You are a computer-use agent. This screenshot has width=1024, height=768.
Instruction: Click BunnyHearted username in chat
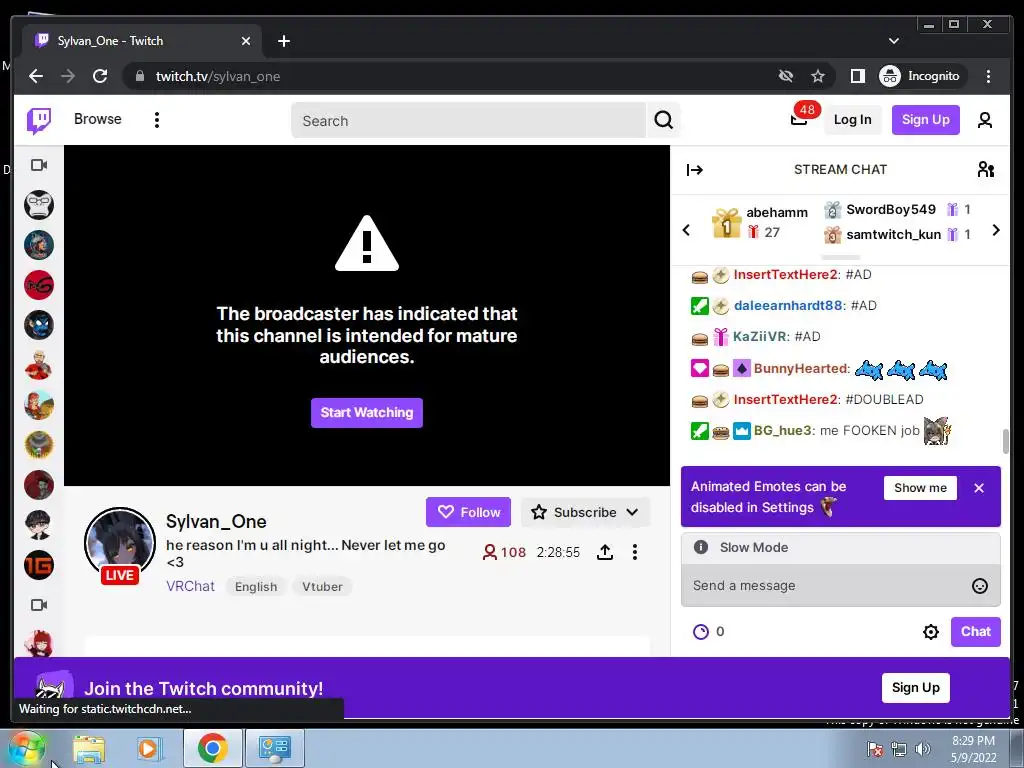click(x=801, y=368)
